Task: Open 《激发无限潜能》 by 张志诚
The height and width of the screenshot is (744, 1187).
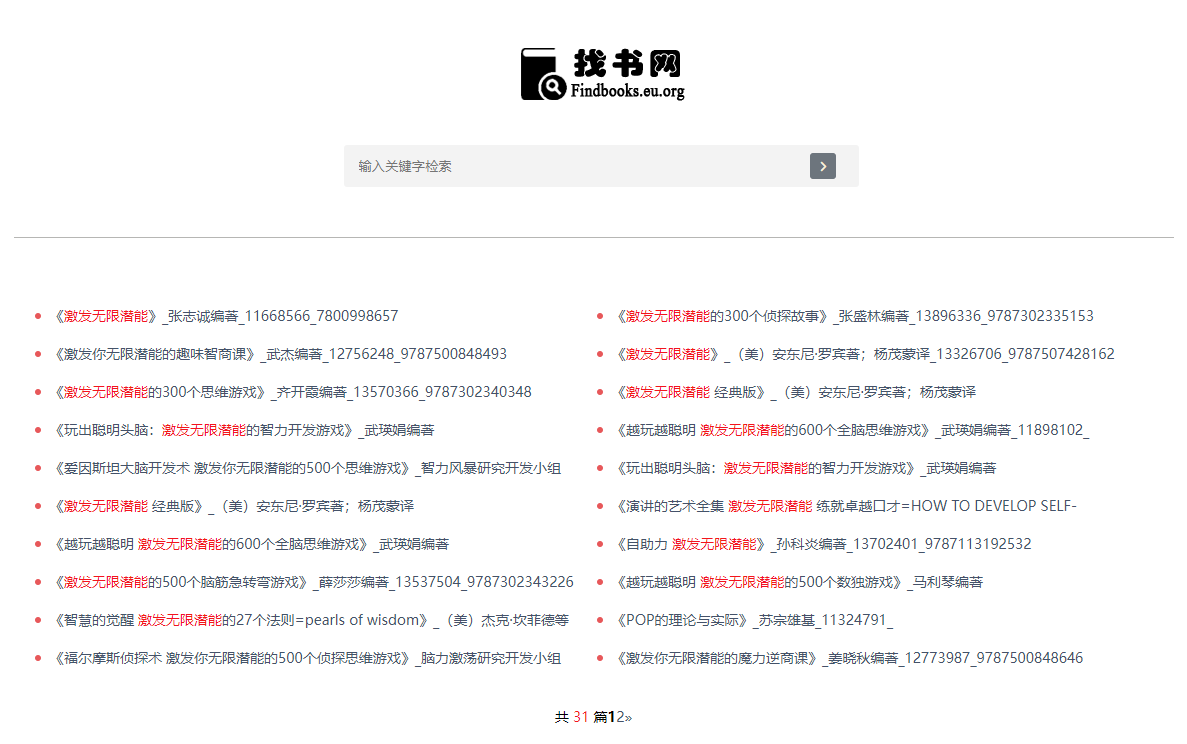Action: click(x=226, y=316)
